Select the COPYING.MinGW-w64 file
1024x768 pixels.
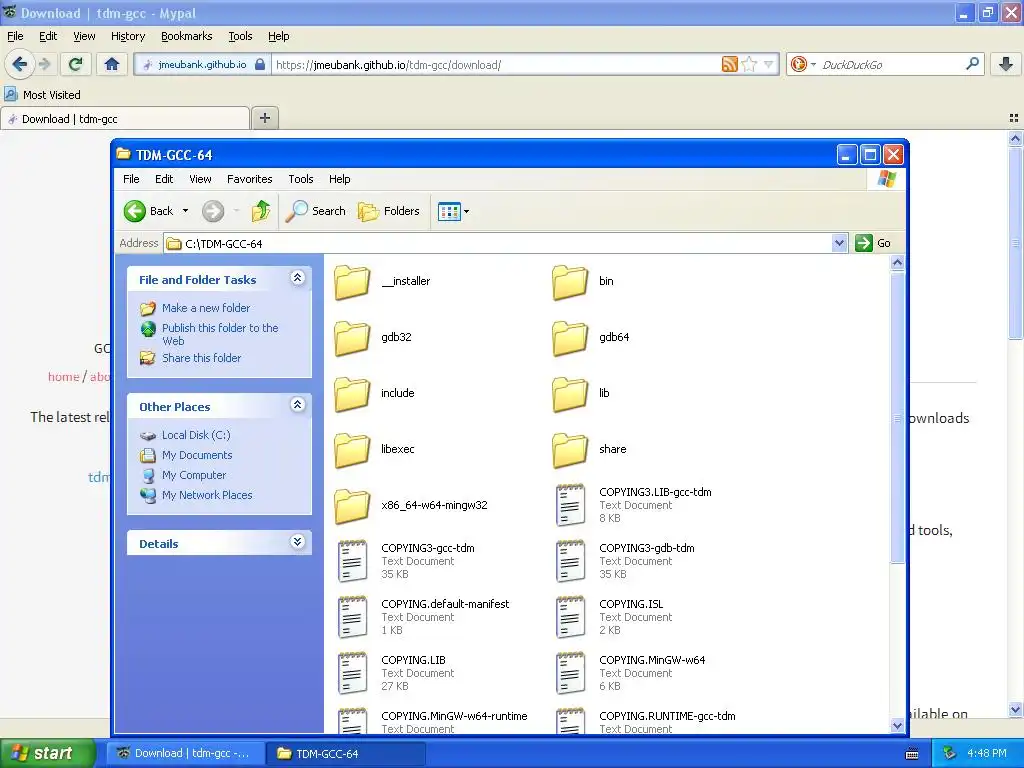click(x=630, y=673)
